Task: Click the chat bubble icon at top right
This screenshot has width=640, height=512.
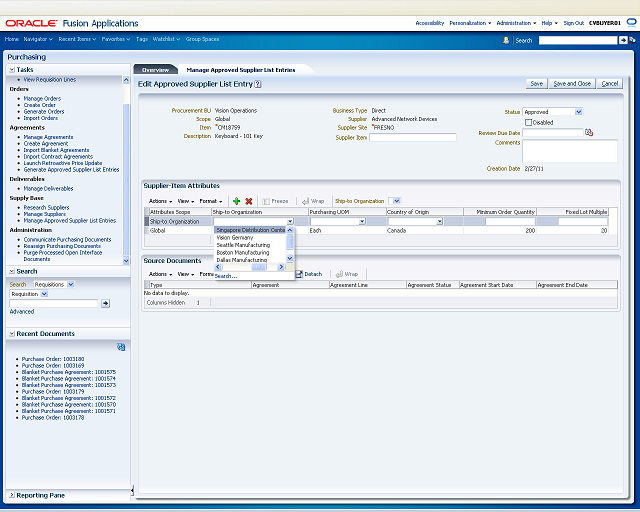Action: tap(631, 23)
